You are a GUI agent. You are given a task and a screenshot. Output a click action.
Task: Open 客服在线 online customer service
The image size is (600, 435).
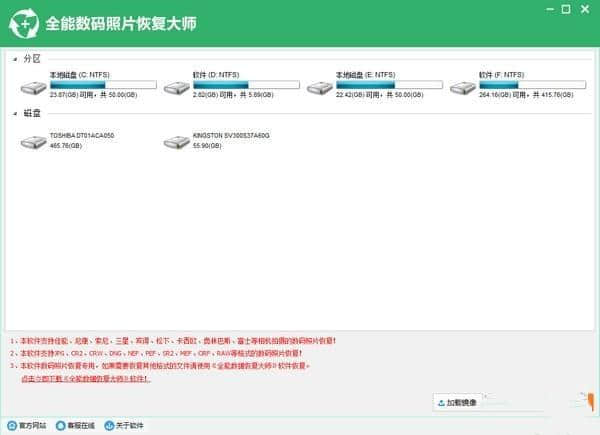tap(82, 426)
